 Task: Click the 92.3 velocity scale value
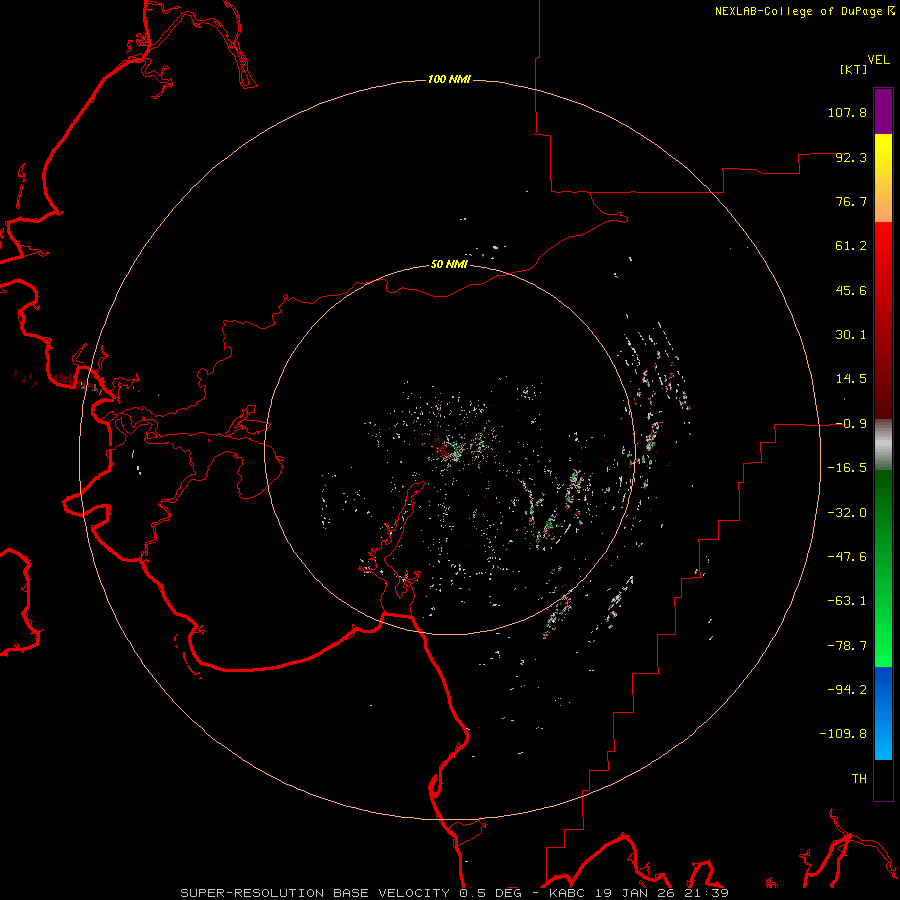point(851,157)
